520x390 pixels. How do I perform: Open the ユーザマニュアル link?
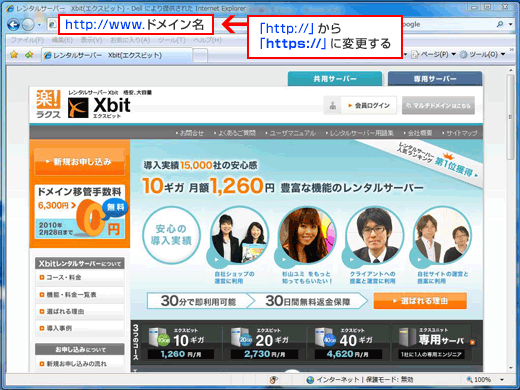pyautogui.click(x=291, y=133)
